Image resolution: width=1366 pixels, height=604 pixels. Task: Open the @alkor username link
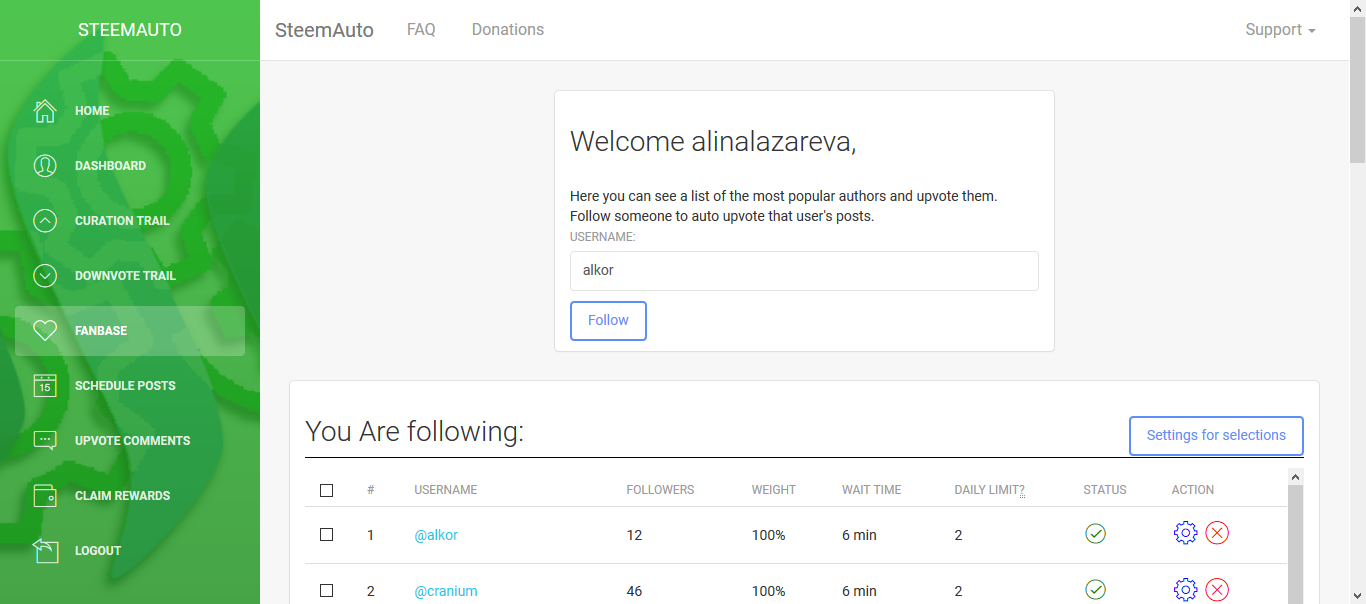coord(436,535)
